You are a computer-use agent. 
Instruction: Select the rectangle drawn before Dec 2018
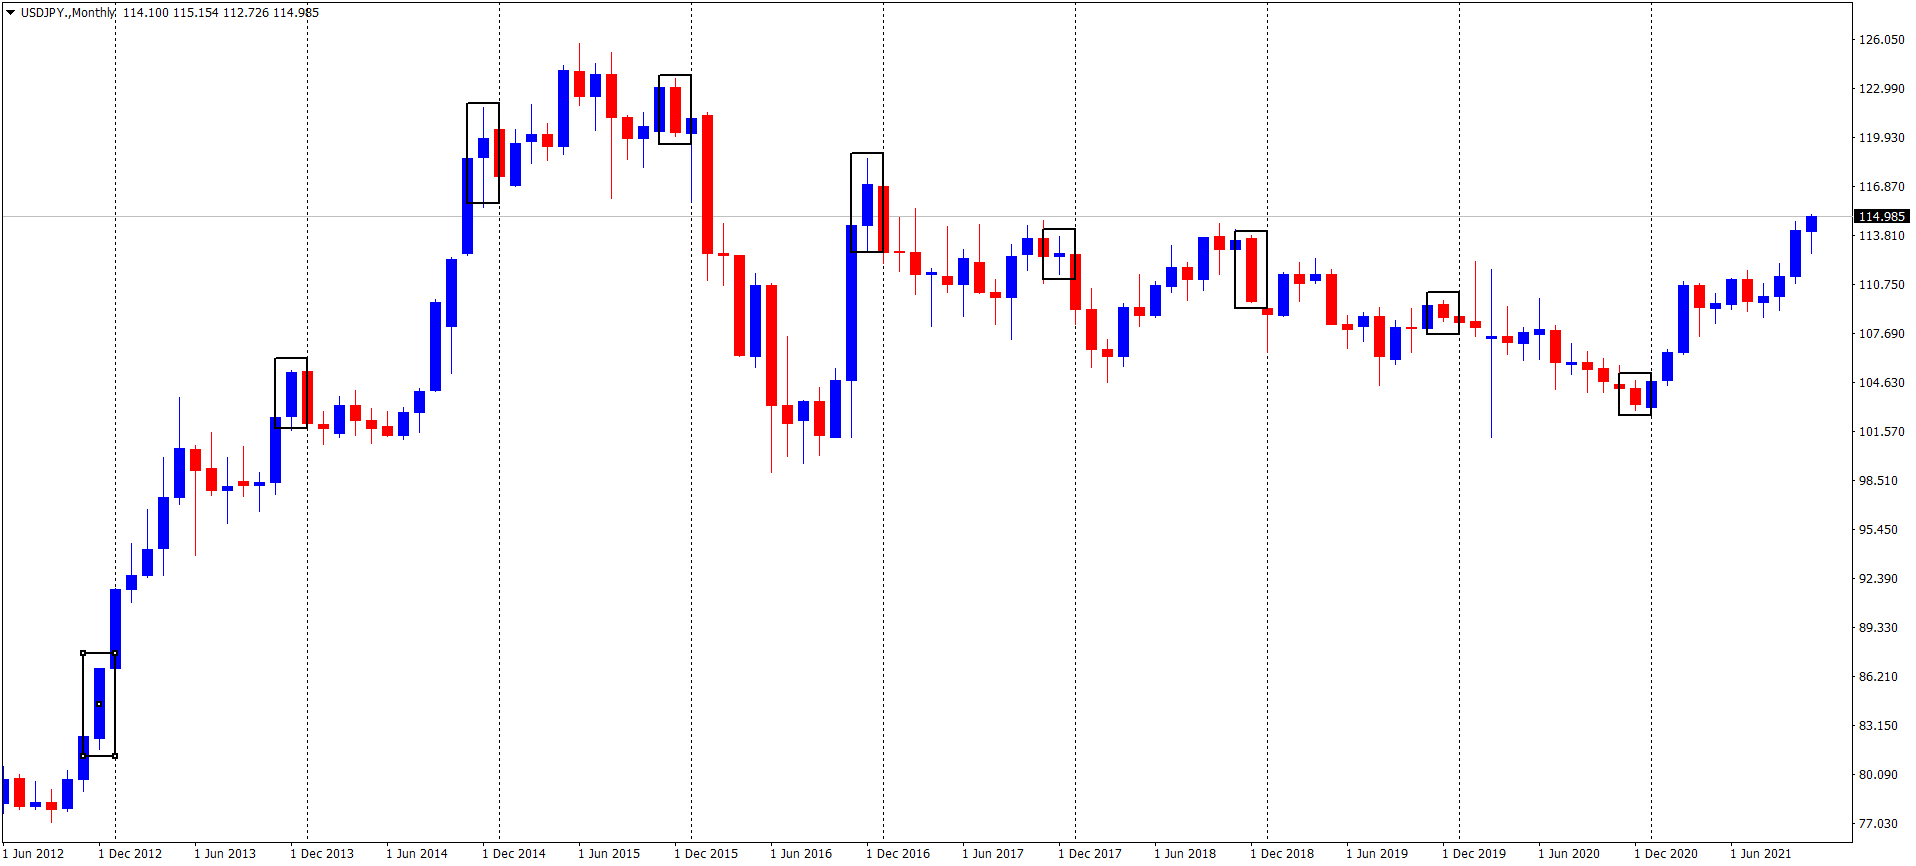point(1251,231)
